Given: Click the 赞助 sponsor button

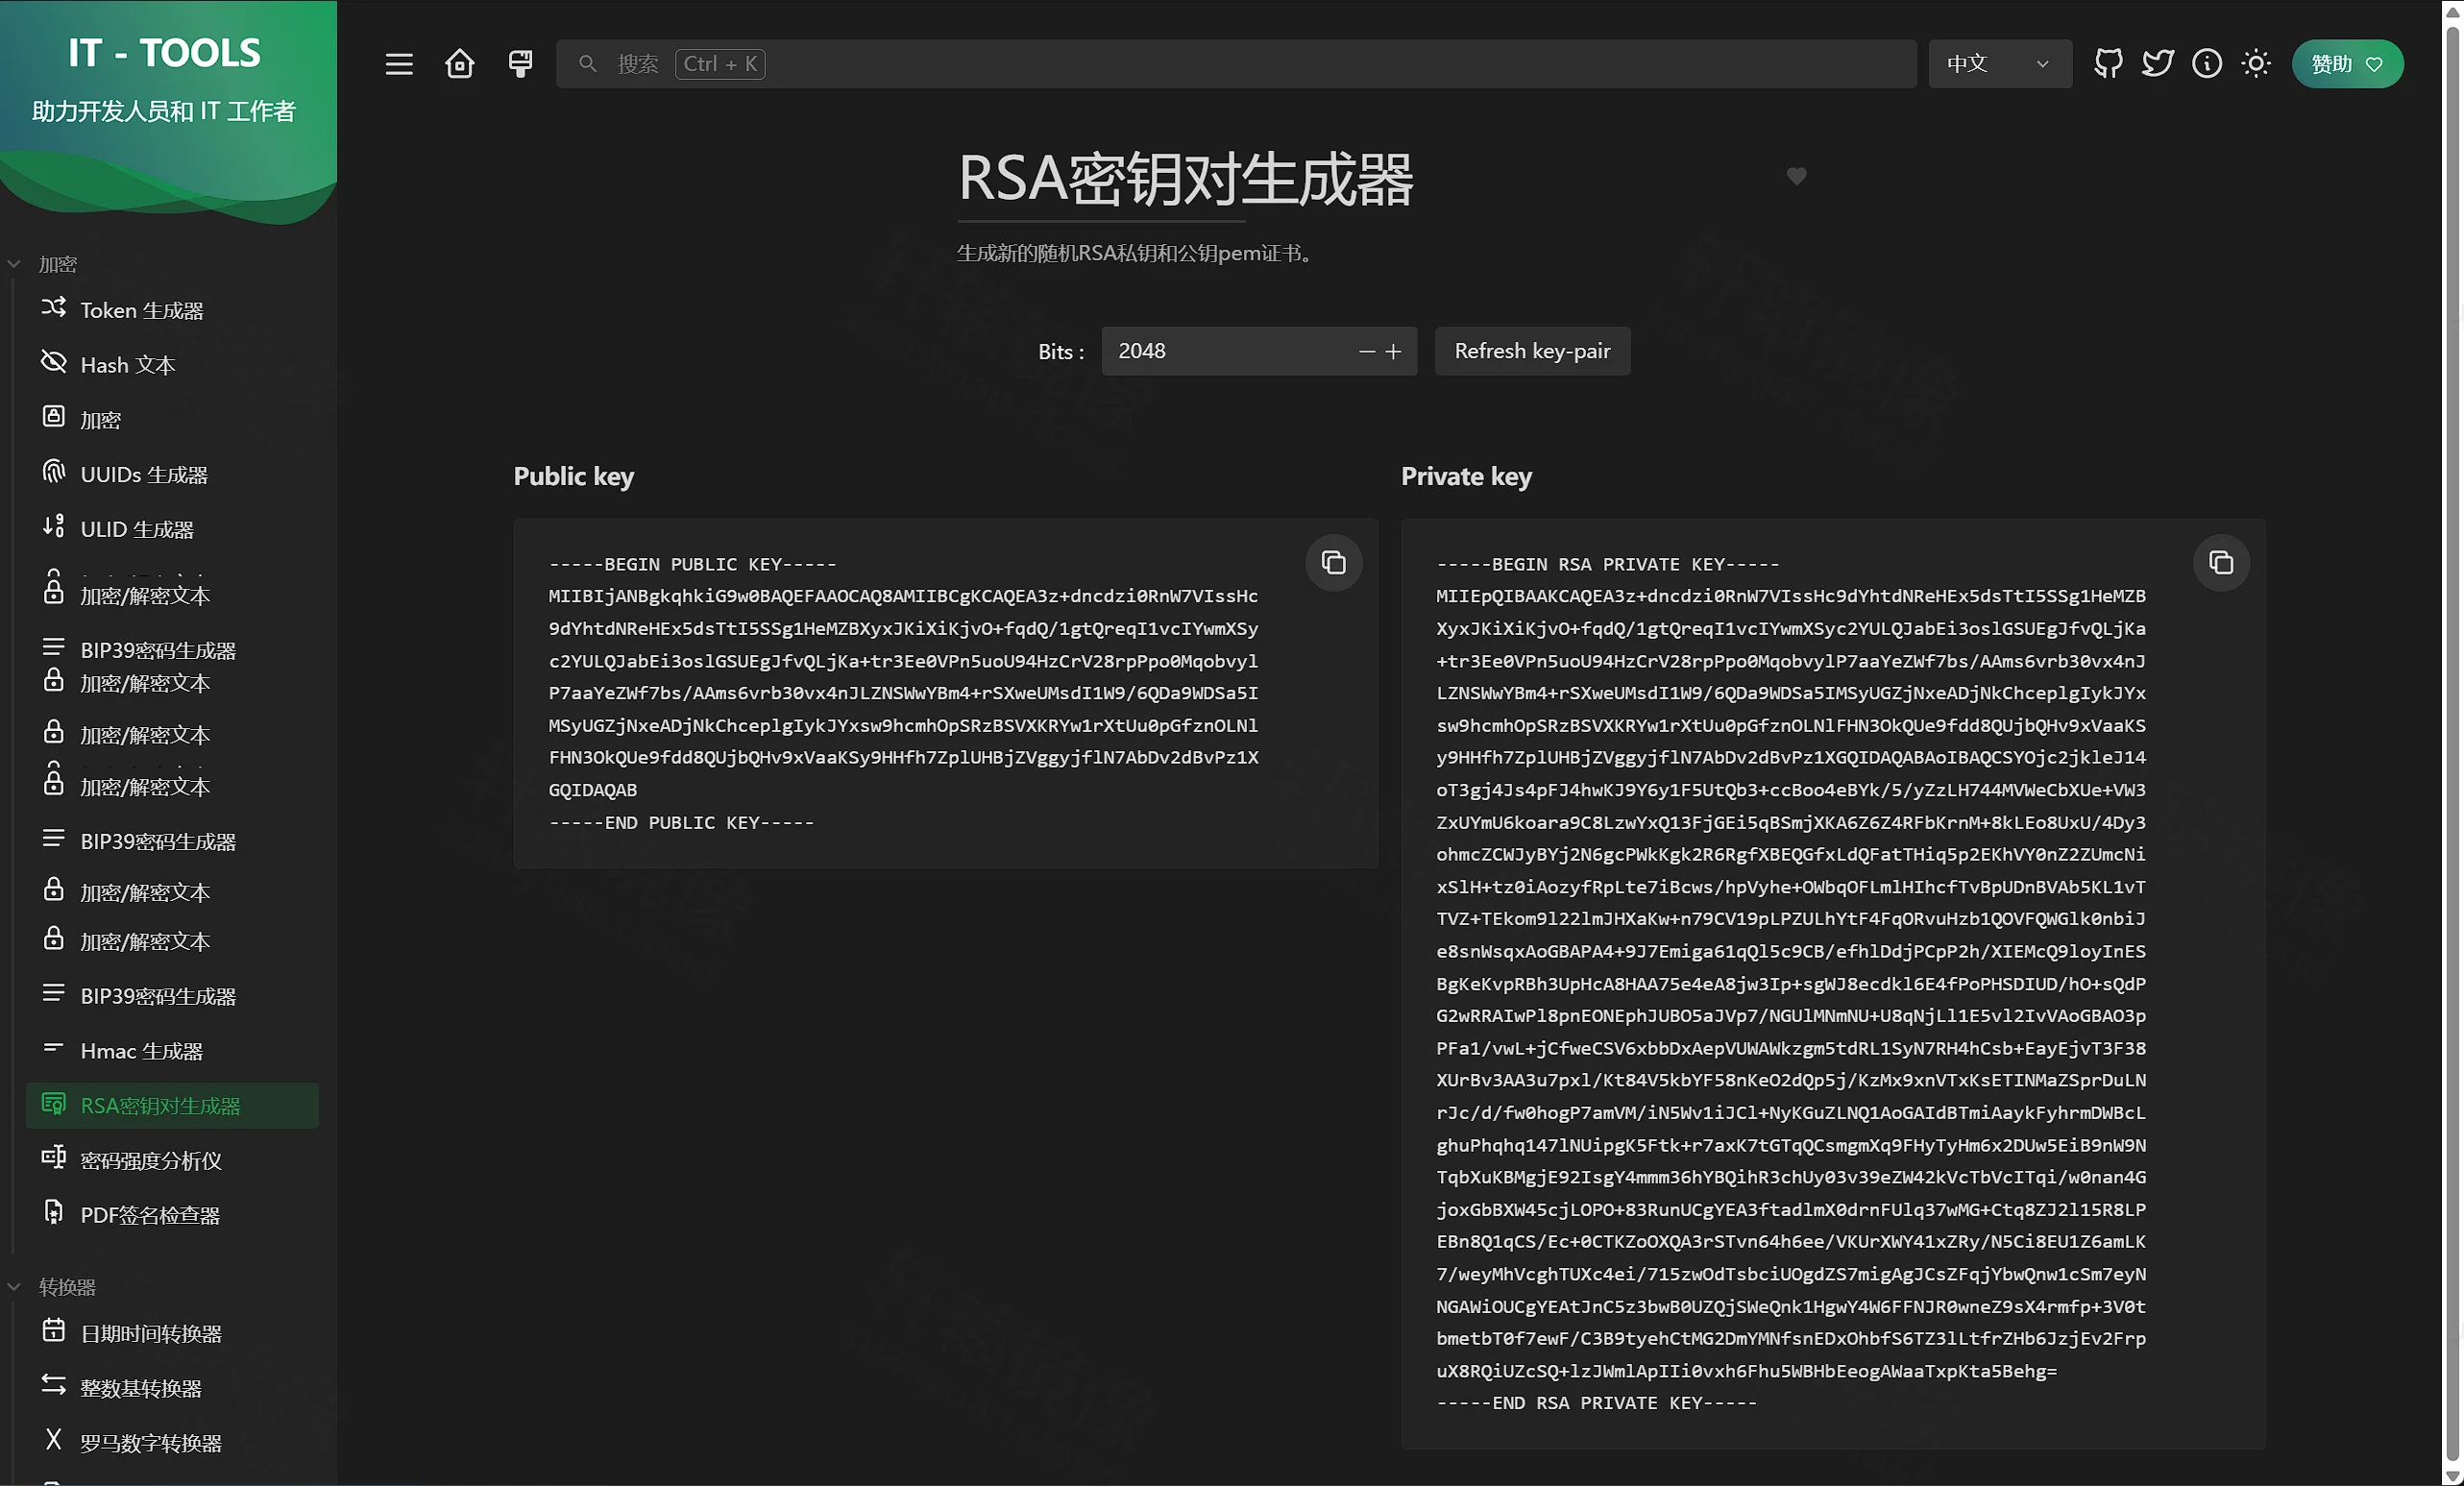Looking at the screenshot, I should [2347, 64].
